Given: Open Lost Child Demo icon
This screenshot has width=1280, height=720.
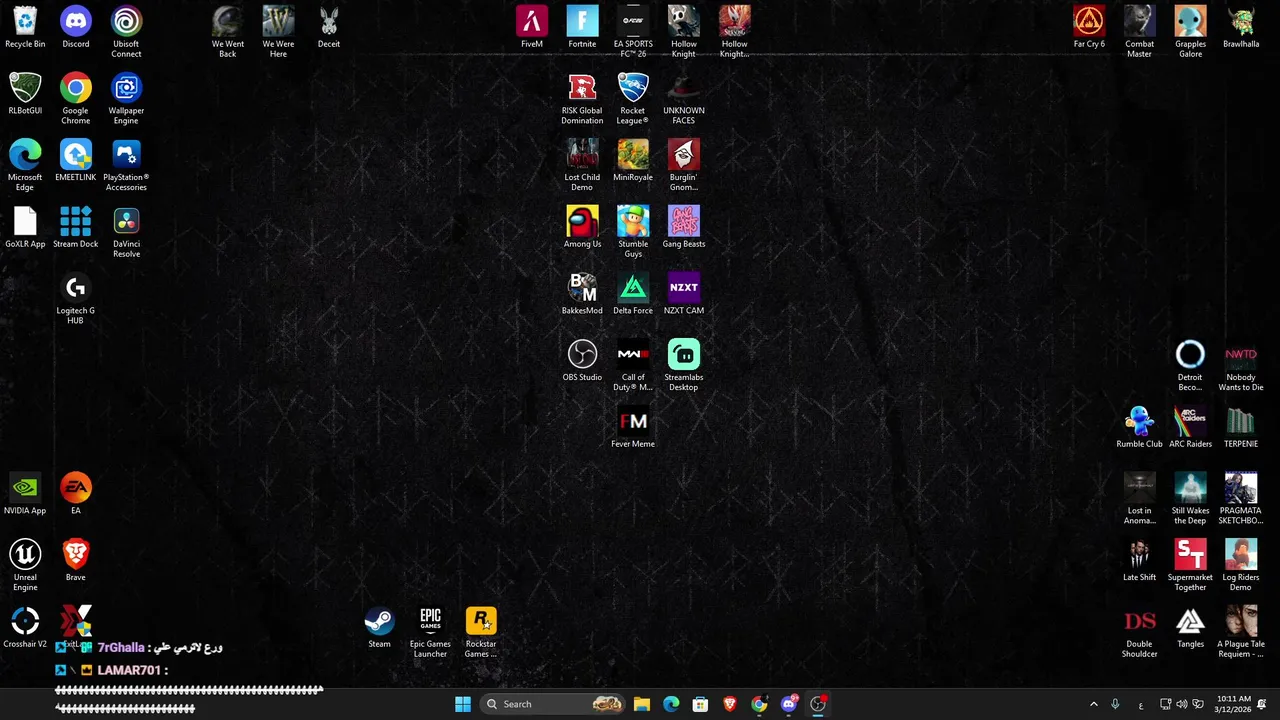Looking at the screenshot, I should [x=582, y=166].
